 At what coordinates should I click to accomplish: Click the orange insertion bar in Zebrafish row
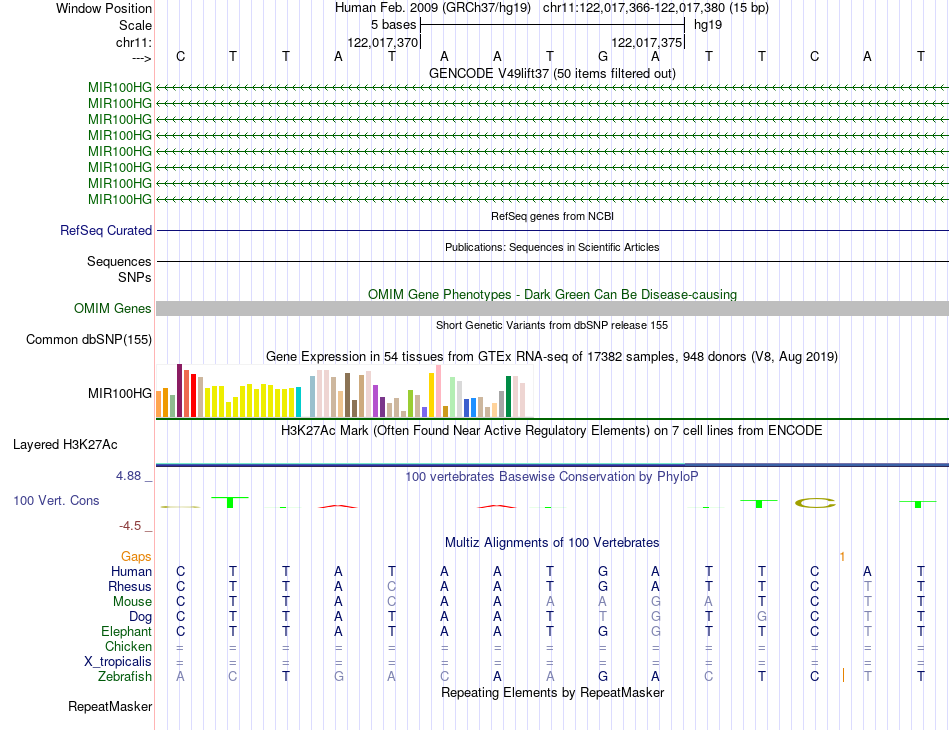pyautogui.click(x=843, y=675)
